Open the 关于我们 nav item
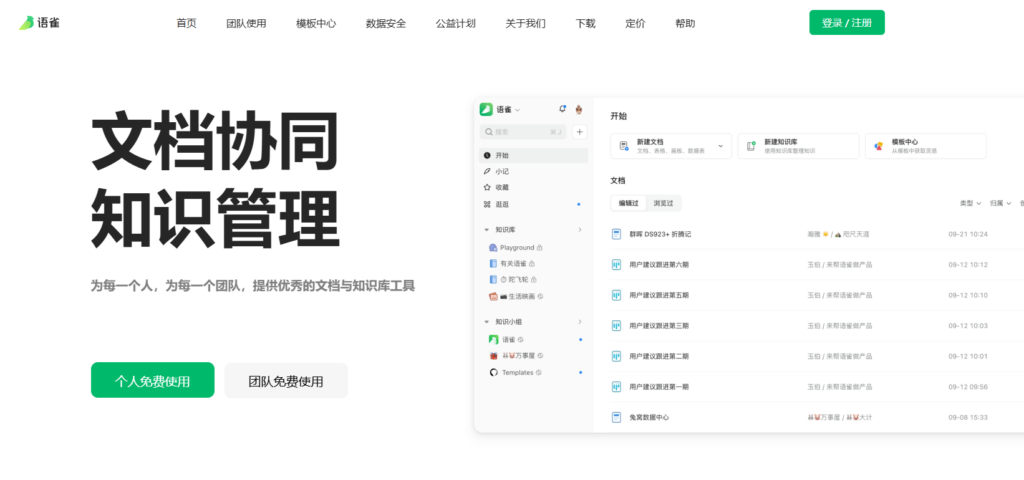Viewport: 1024px width, 480px height. (526, 24)
